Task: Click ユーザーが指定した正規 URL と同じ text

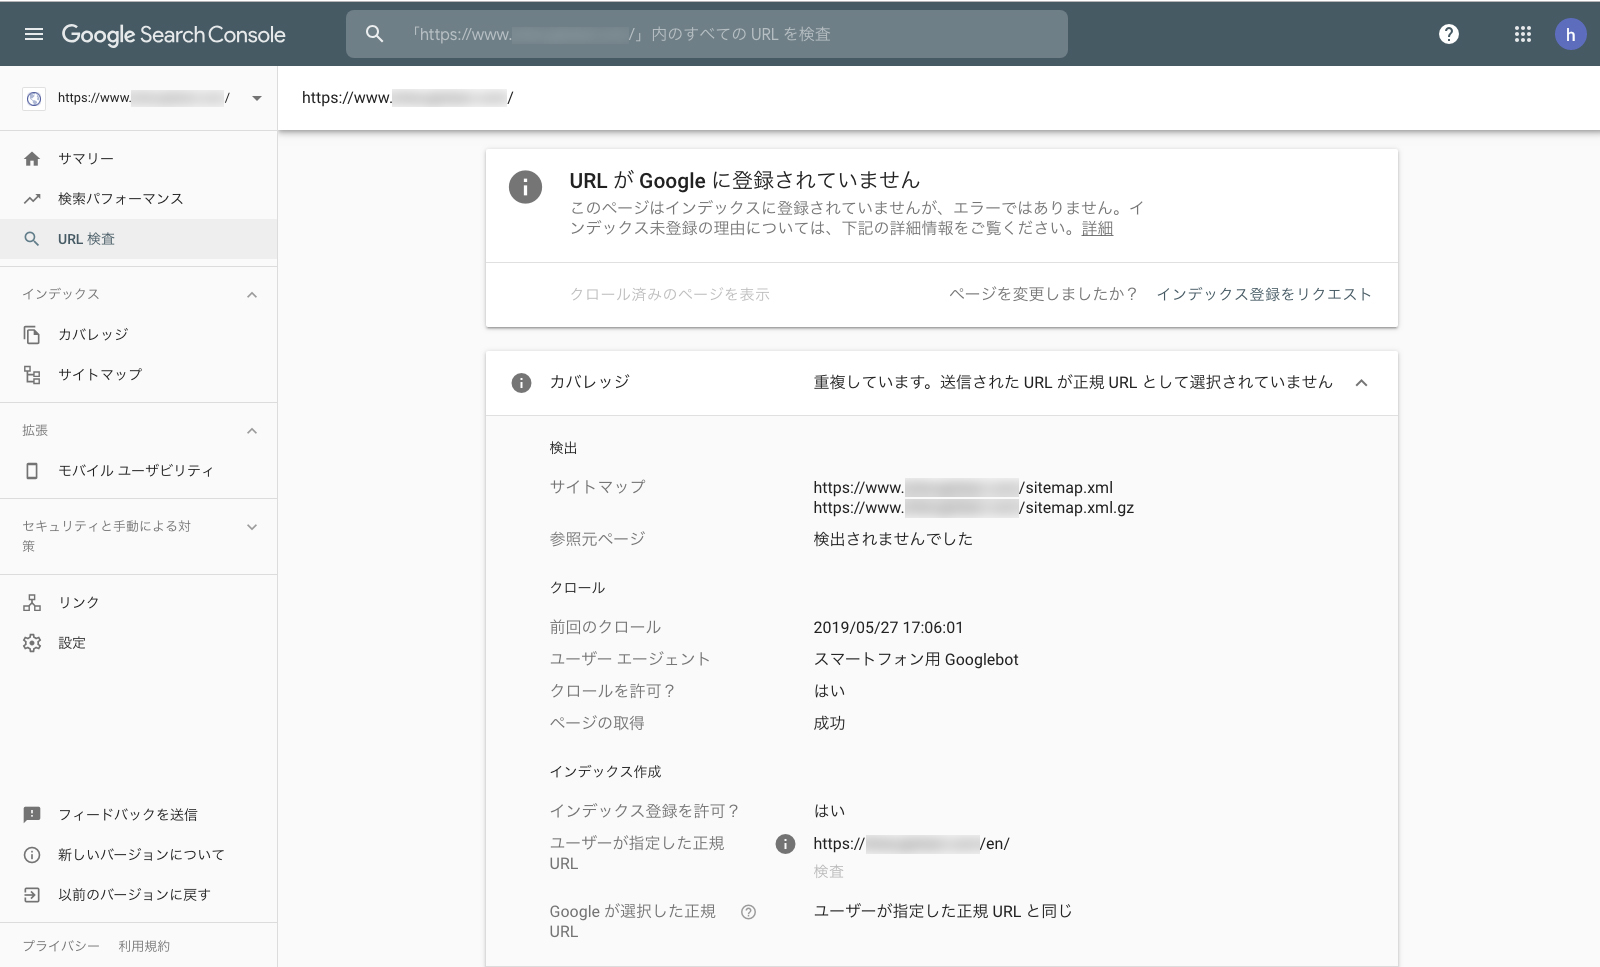Action: coord(942,912)
